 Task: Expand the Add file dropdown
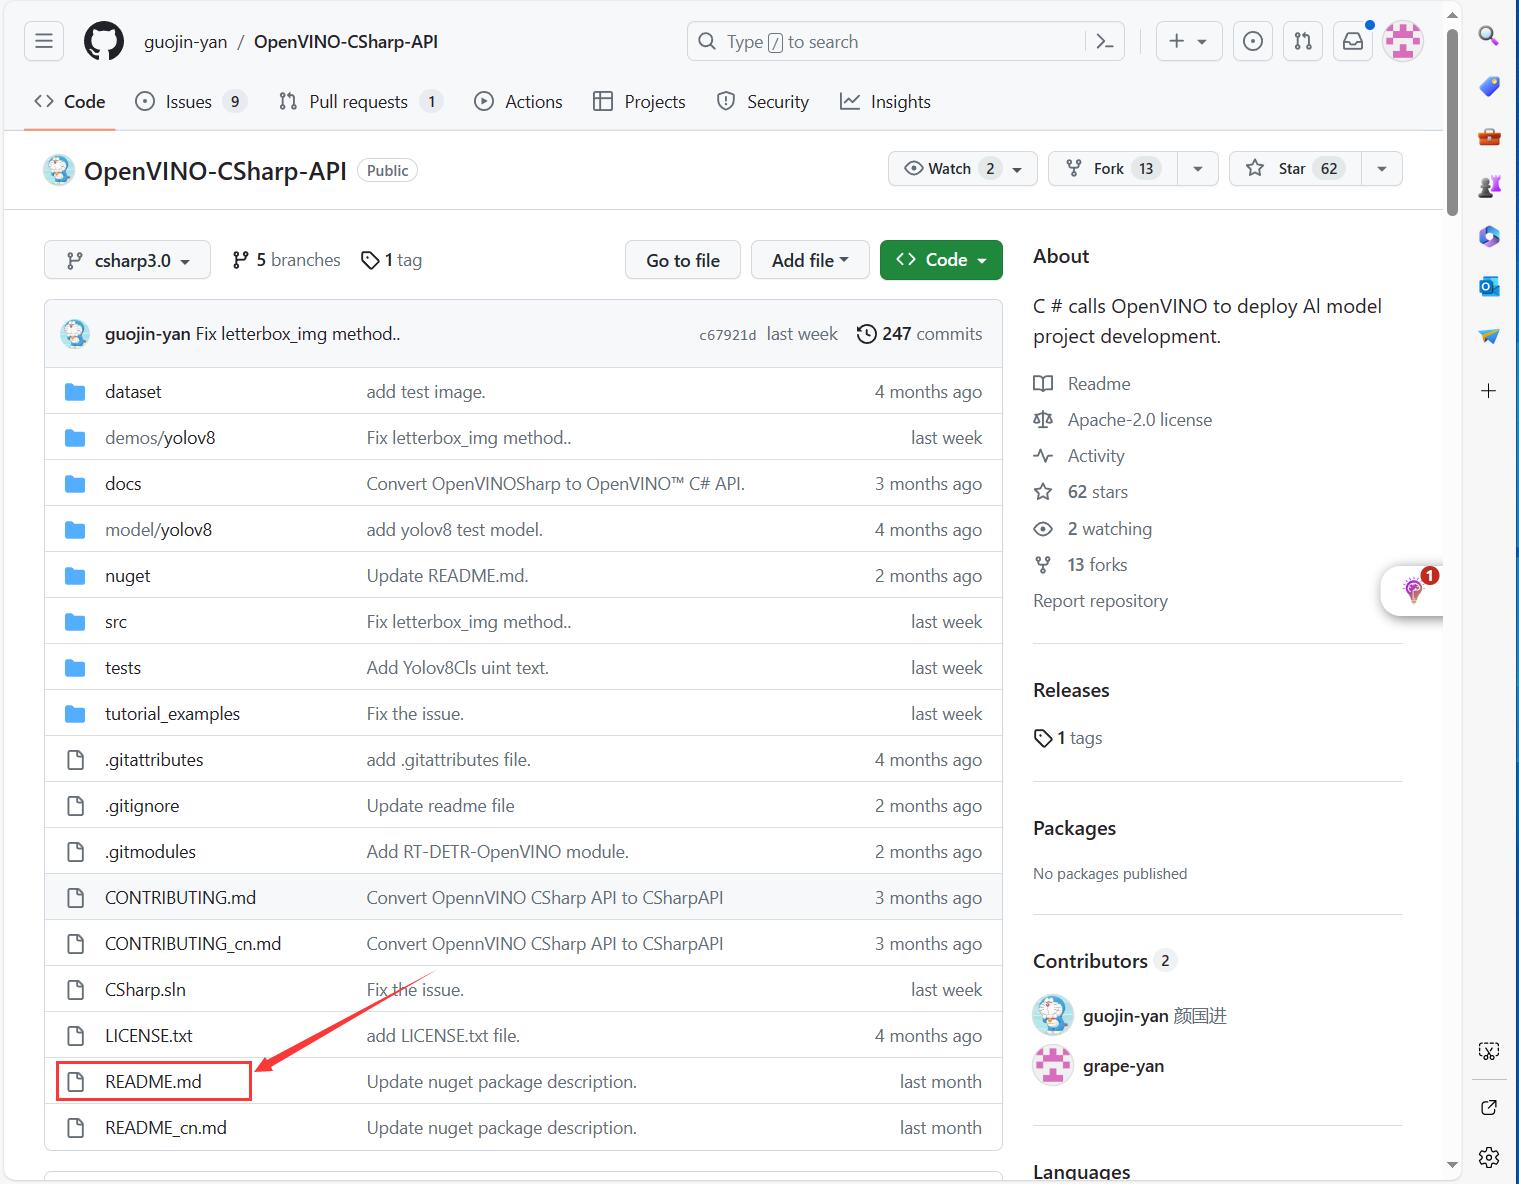[810, 260]
